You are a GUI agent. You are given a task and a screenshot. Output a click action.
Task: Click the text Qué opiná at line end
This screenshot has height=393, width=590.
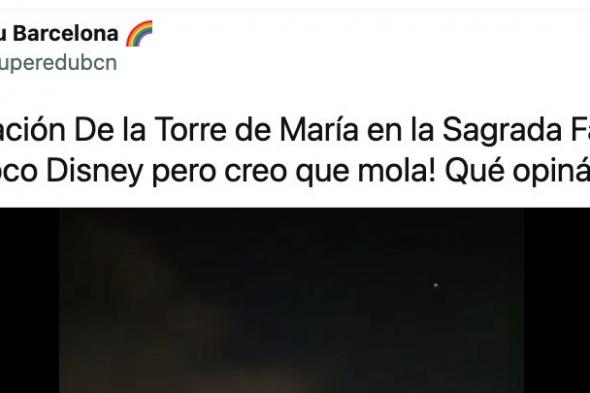click(x=517, y=172)
